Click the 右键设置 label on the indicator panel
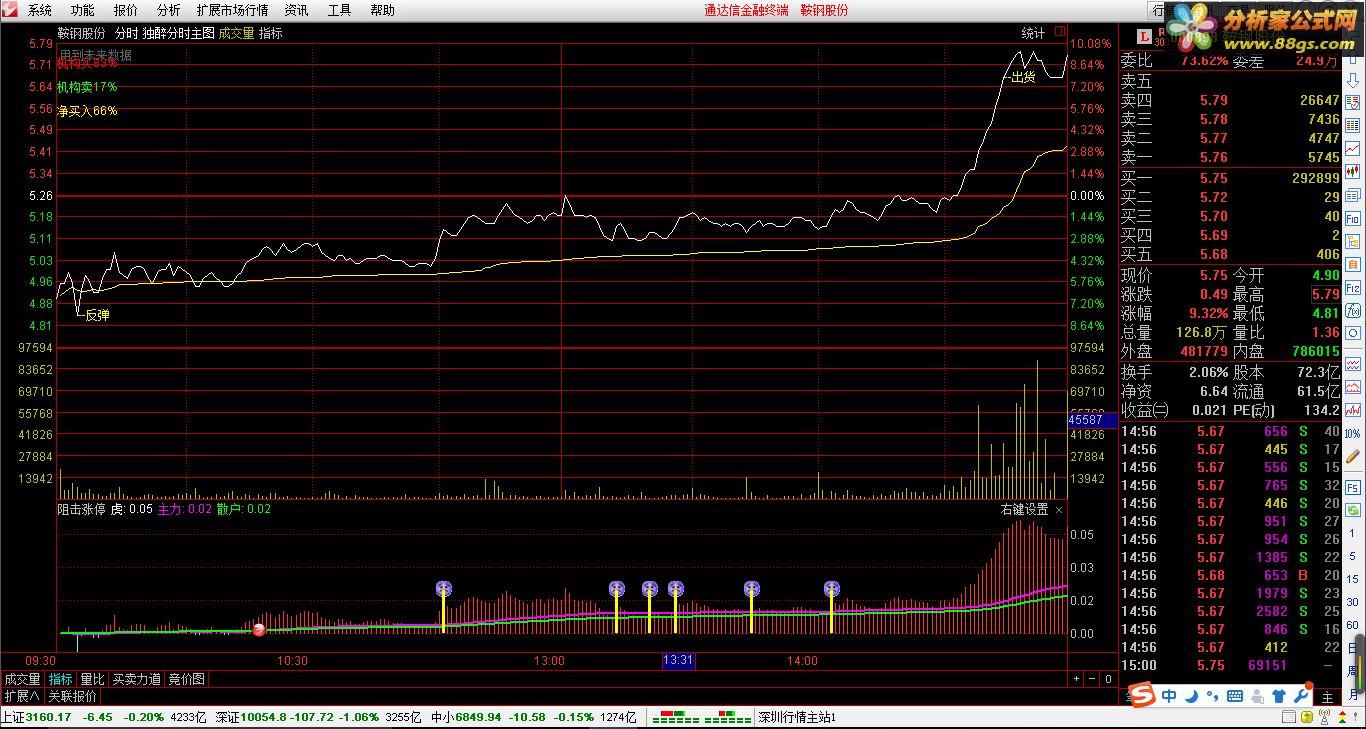1366x729 pixels. coord(1025,509)
